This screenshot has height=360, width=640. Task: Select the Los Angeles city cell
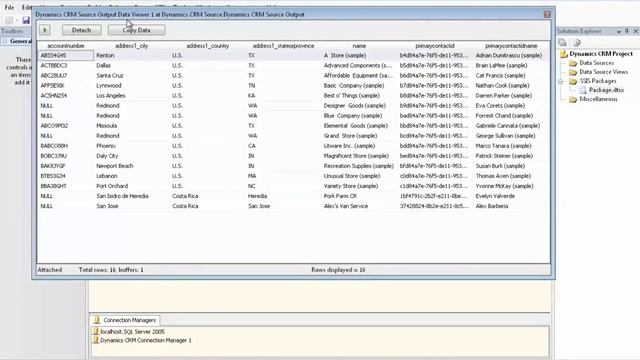click(x=131, y=96)
